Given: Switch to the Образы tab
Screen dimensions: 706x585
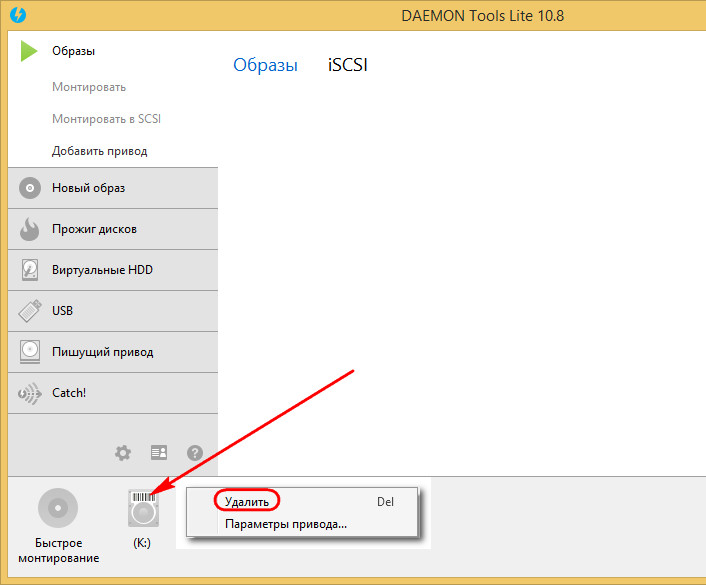Looking at the screenshot, I should click(265, 65).
